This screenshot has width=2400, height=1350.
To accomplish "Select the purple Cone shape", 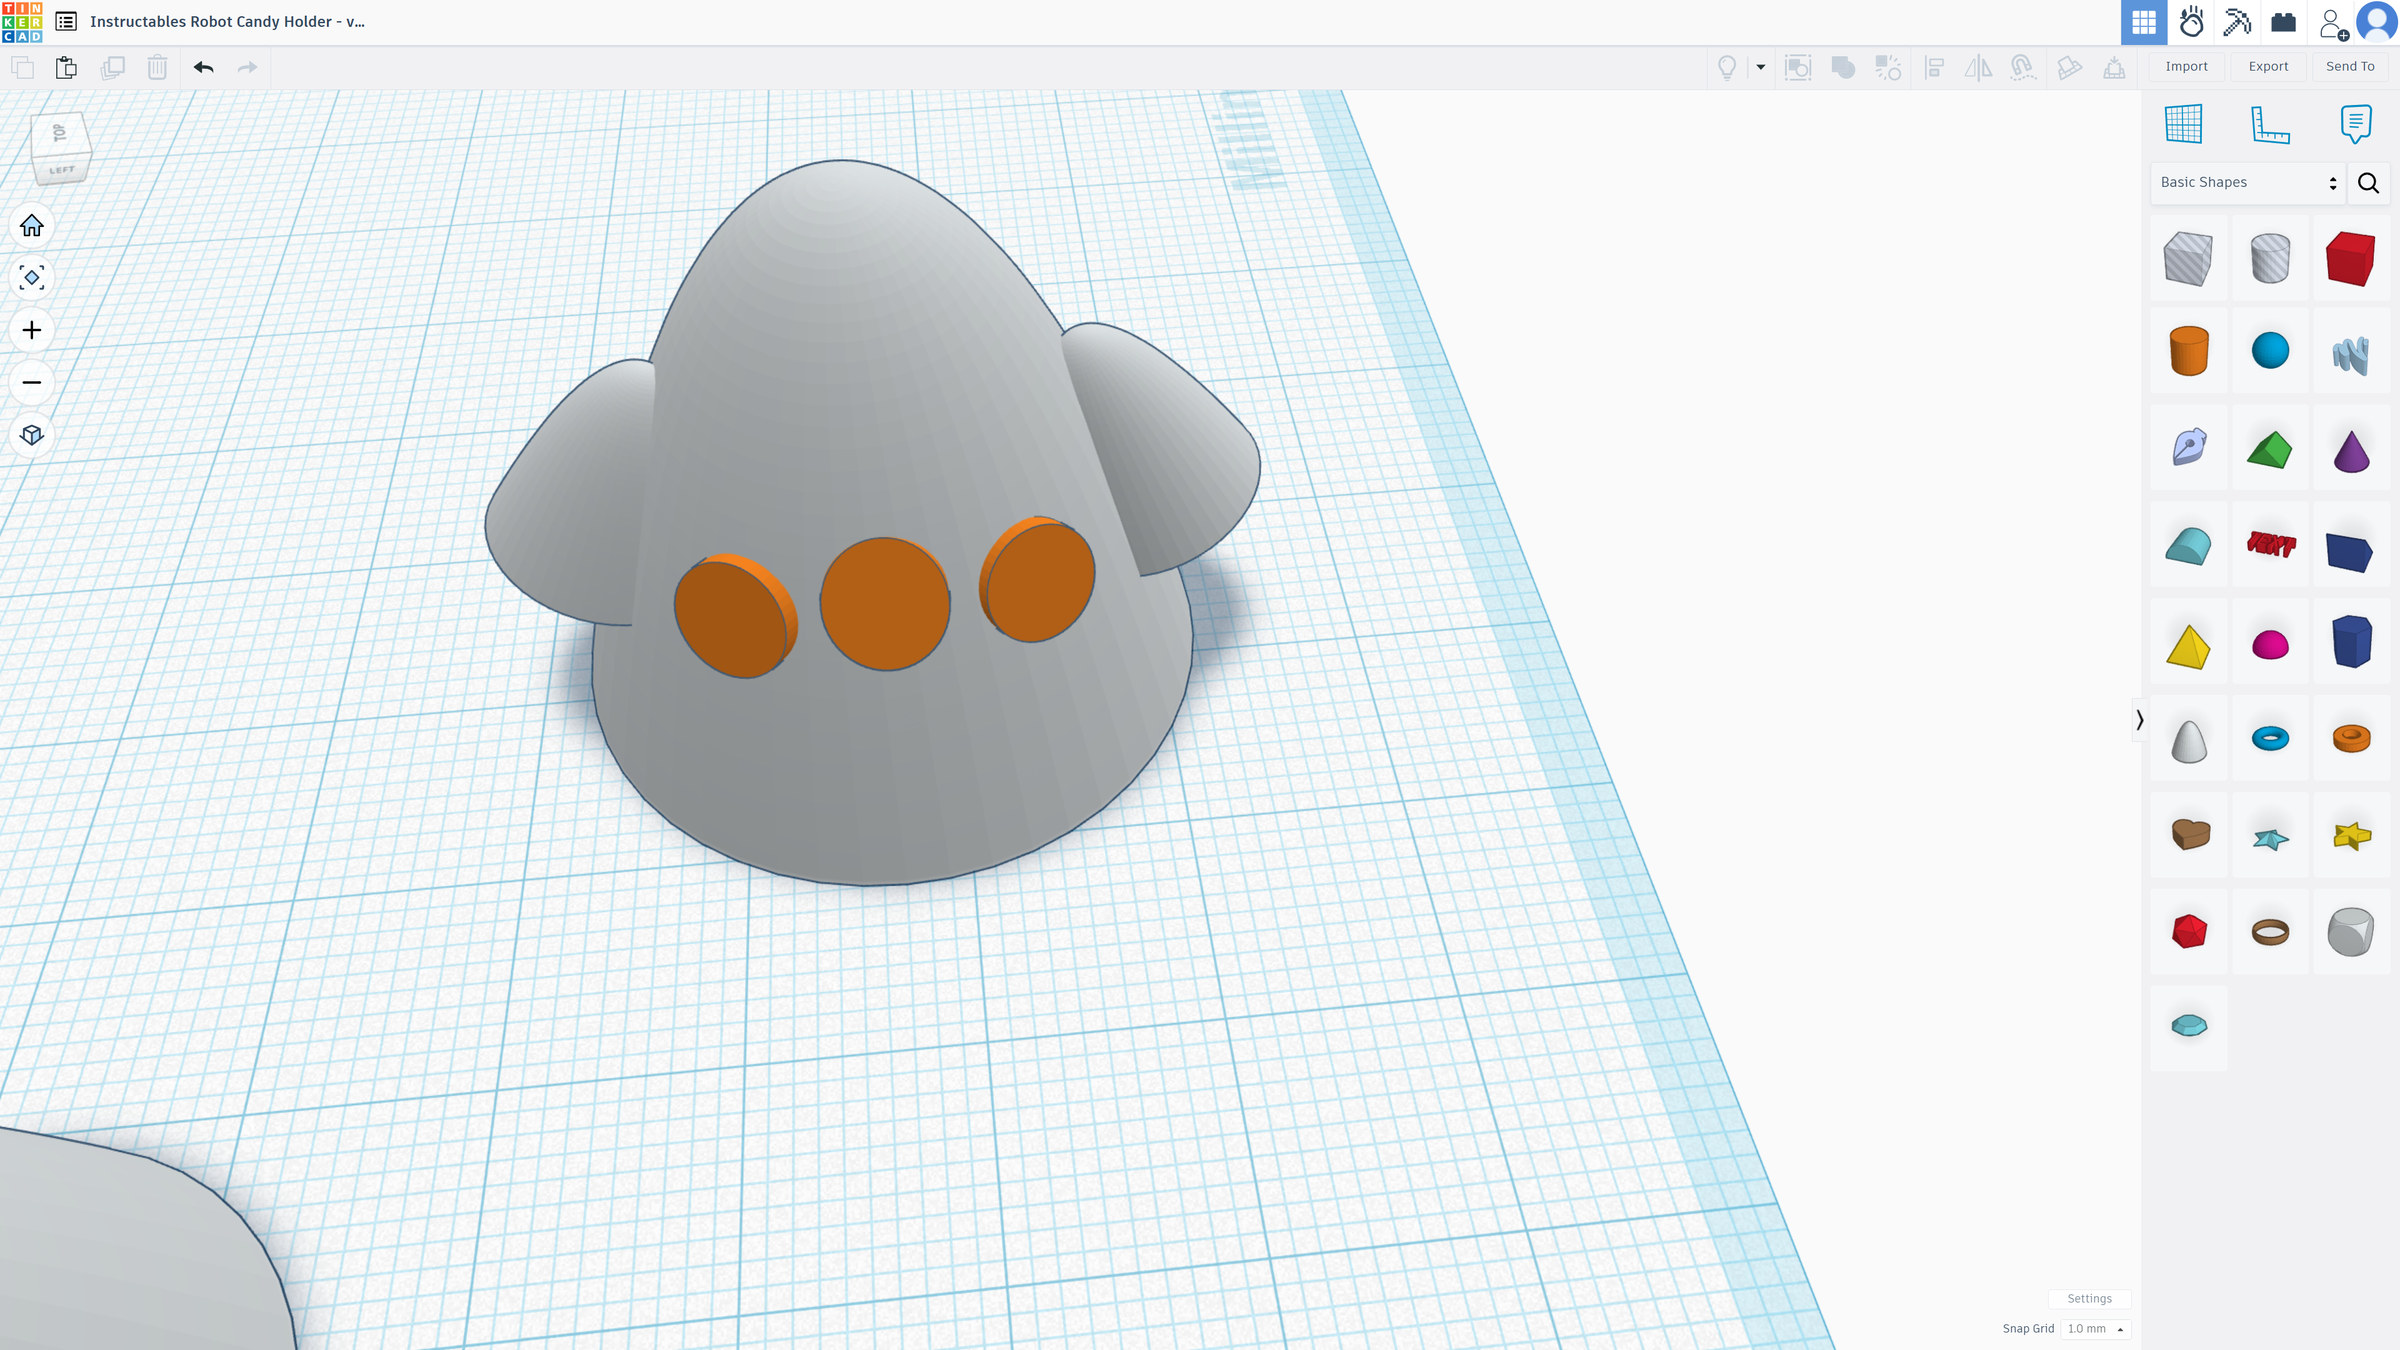I will tap(2351, 450).
